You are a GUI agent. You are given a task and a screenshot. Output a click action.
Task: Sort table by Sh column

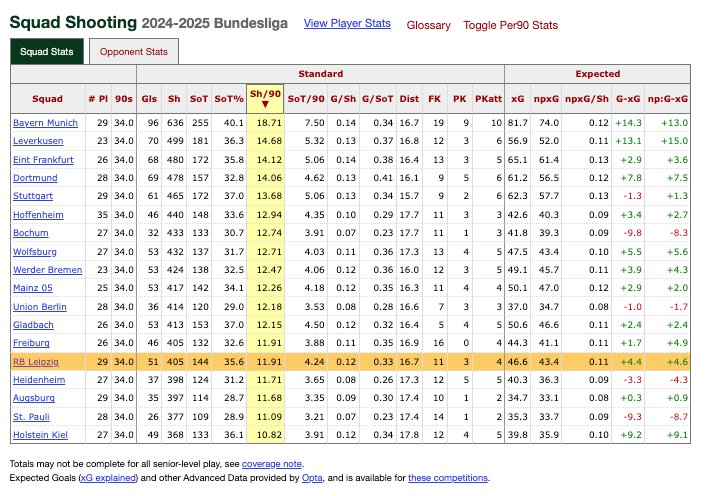click(174, 99)
